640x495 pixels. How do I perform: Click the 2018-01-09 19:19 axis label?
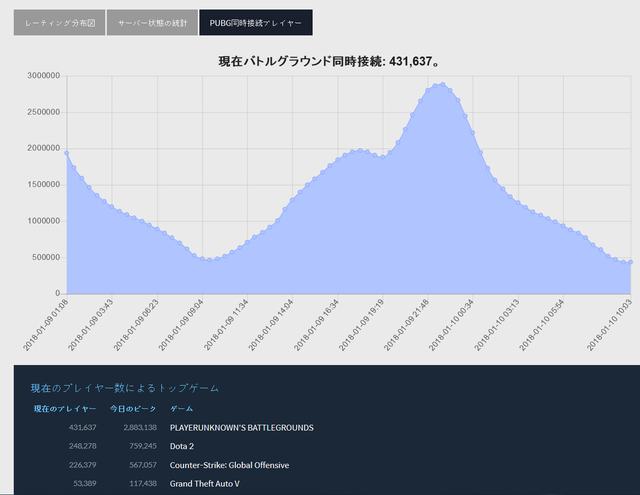click(361, 325)
